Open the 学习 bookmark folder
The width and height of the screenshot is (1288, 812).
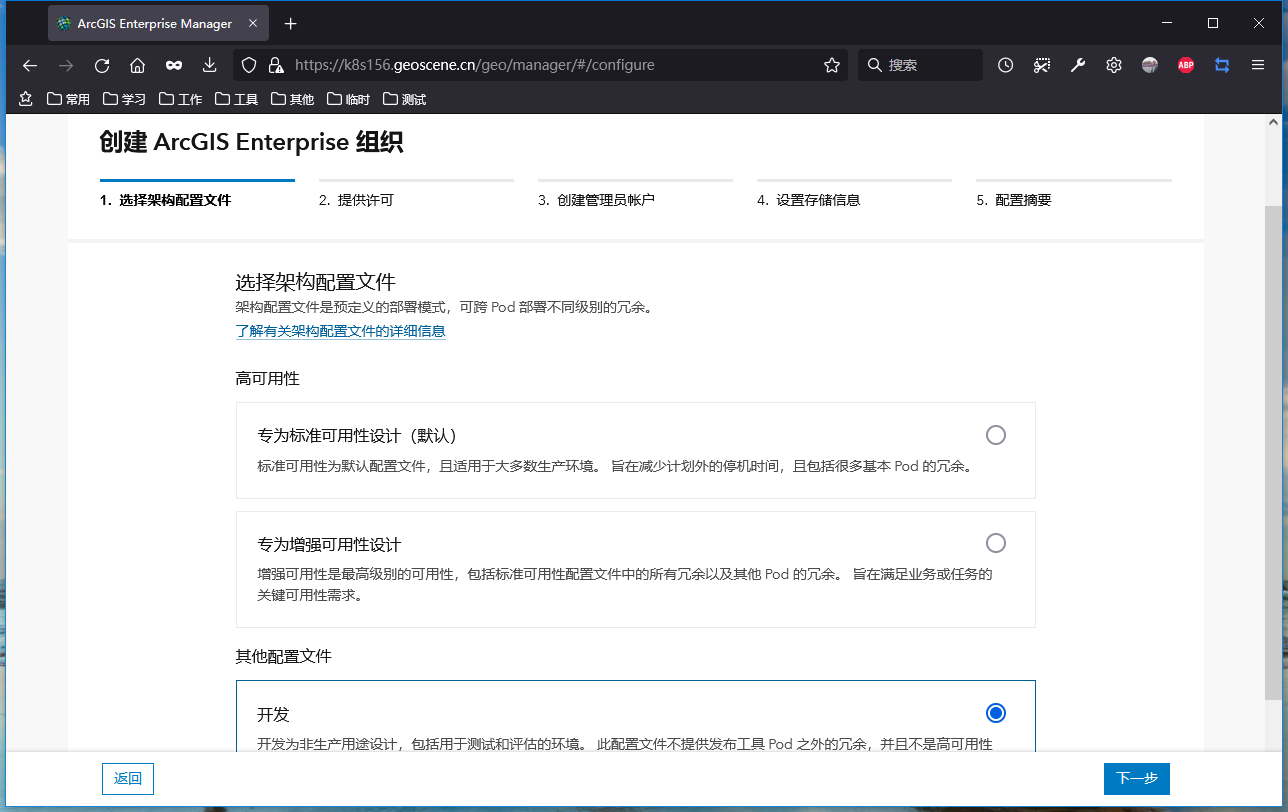pyautogui.click(x=124, y=99)
